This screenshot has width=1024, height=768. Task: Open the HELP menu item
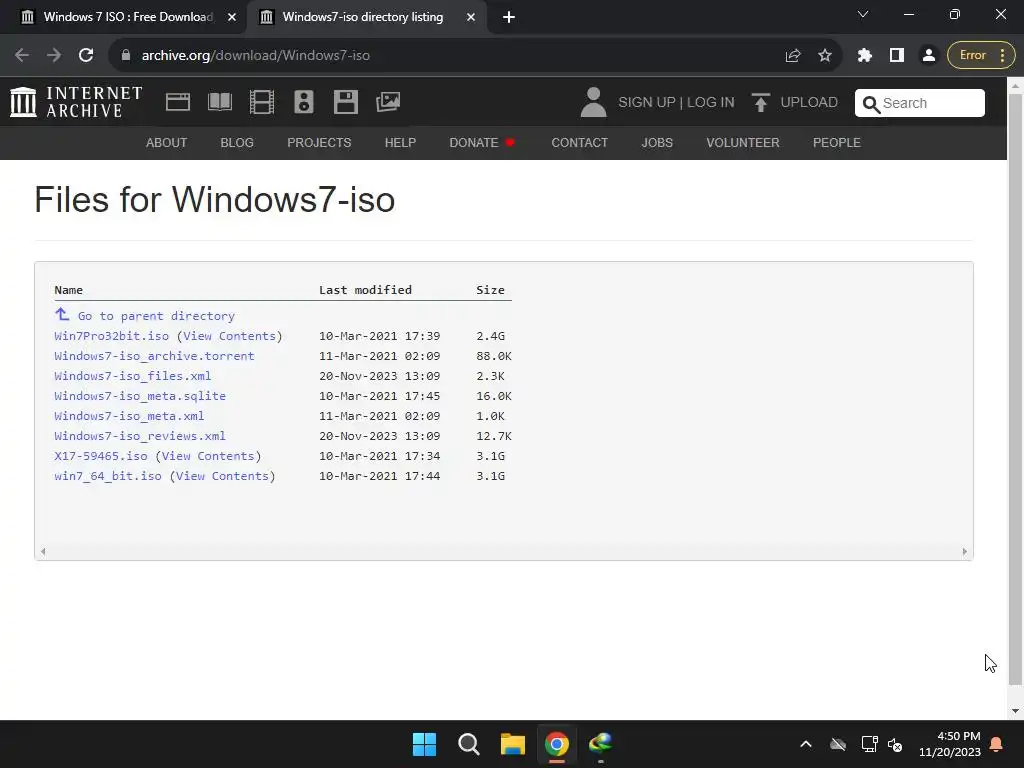tap(400, 142)
